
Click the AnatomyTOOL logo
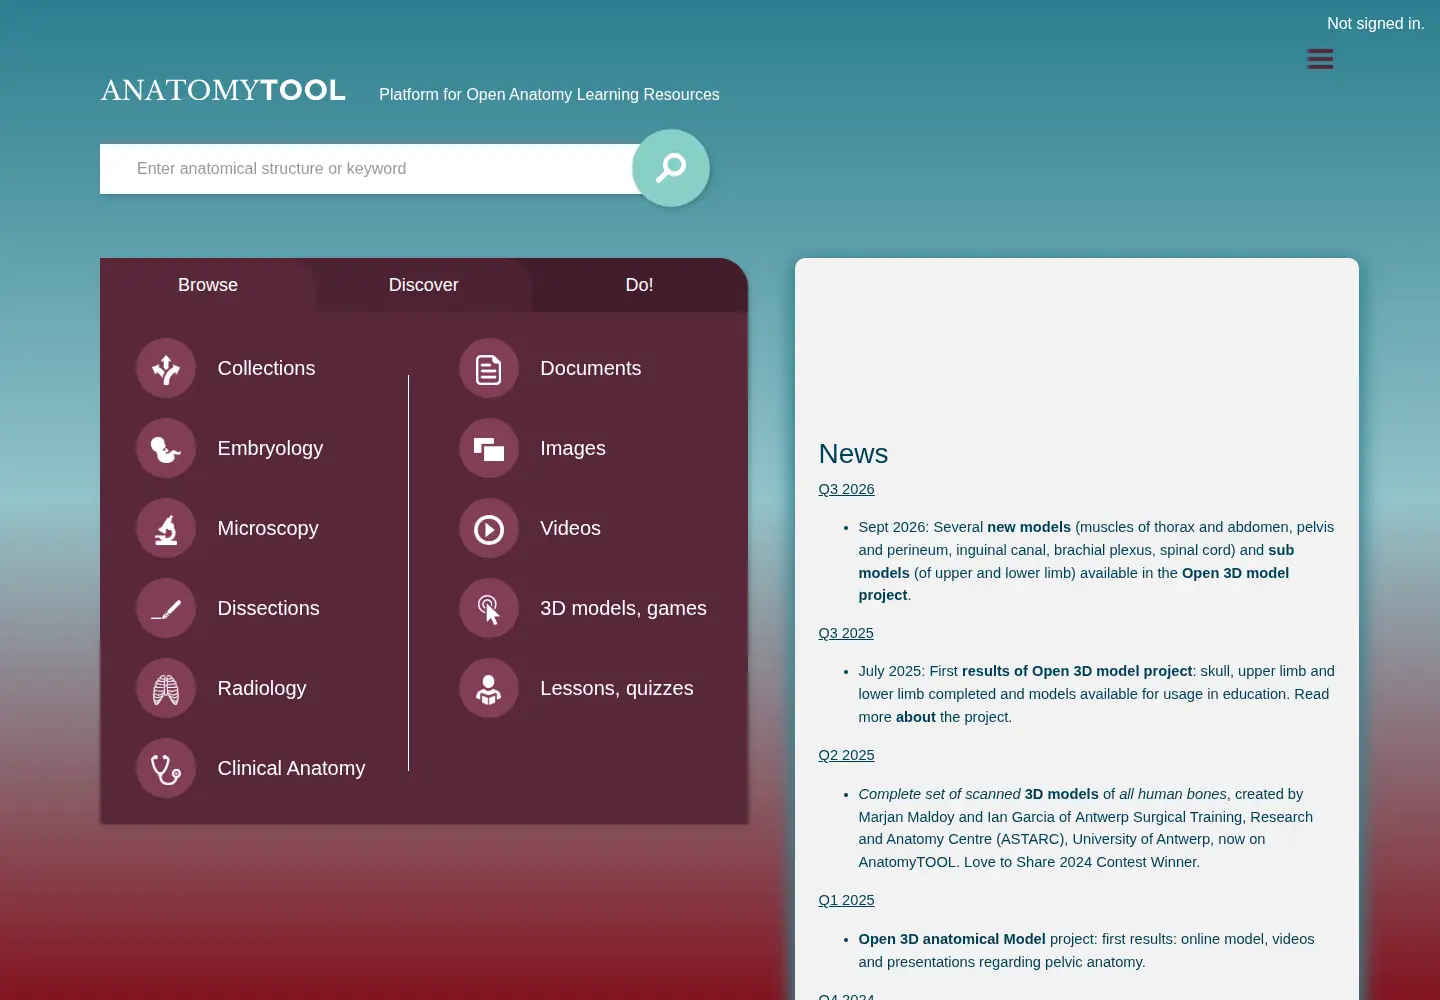[x=223, y=90]
